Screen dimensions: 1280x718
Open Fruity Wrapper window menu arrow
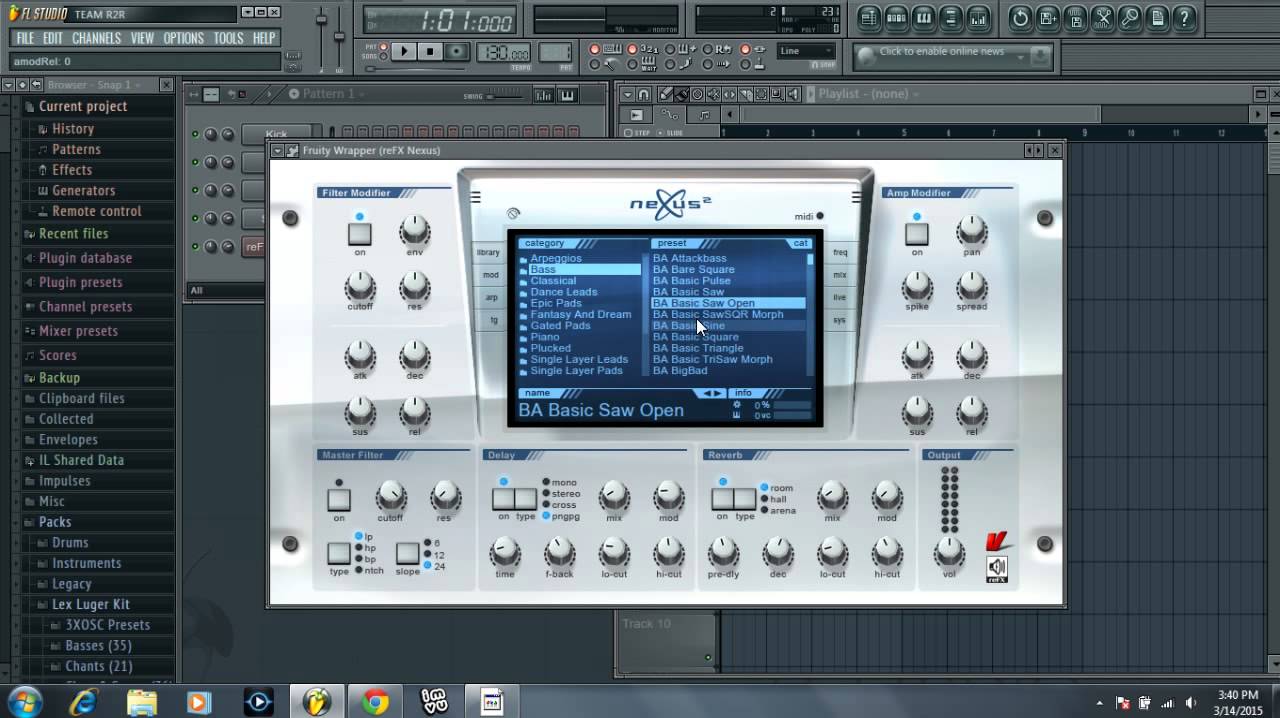(277, 150)
